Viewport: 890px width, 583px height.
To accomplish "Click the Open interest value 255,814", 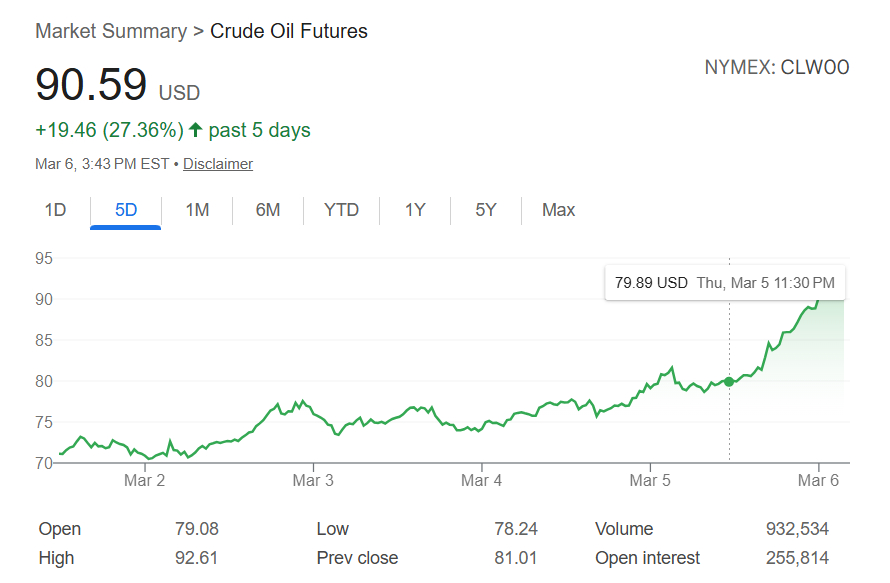I will tap(797, 558).
